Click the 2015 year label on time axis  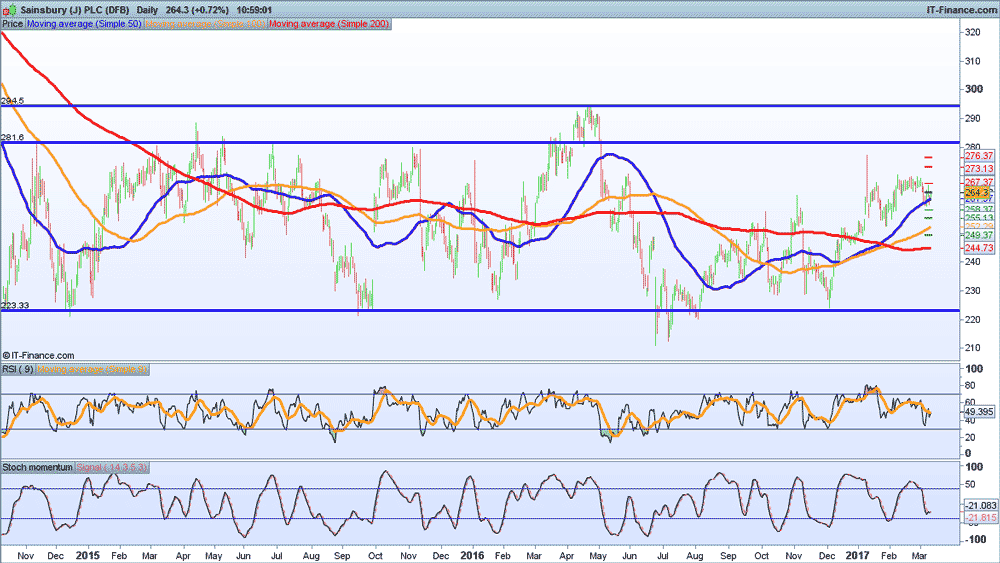(87, 555)
